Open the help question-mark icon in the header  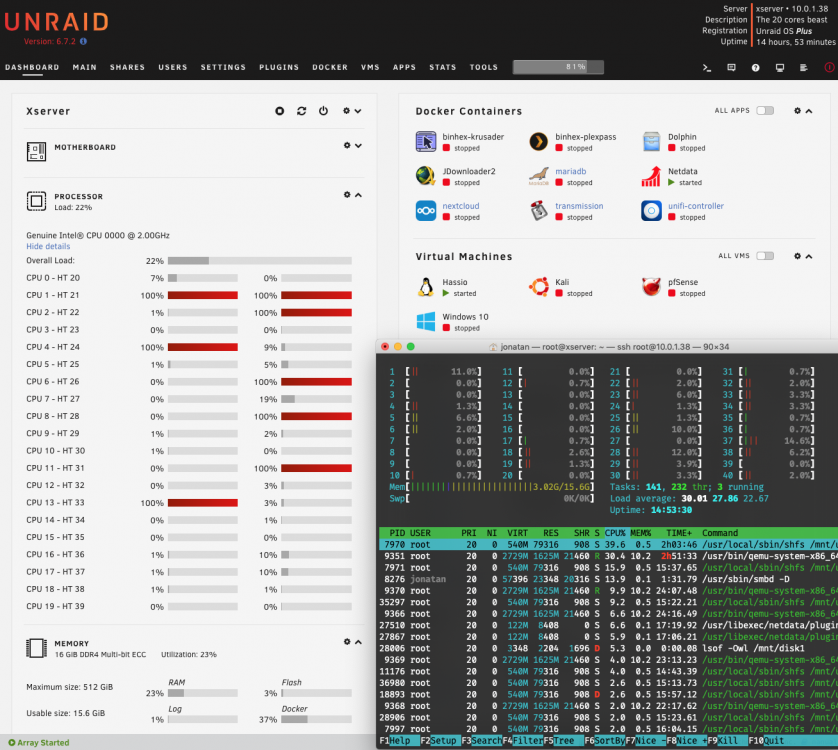pos(756,67)
